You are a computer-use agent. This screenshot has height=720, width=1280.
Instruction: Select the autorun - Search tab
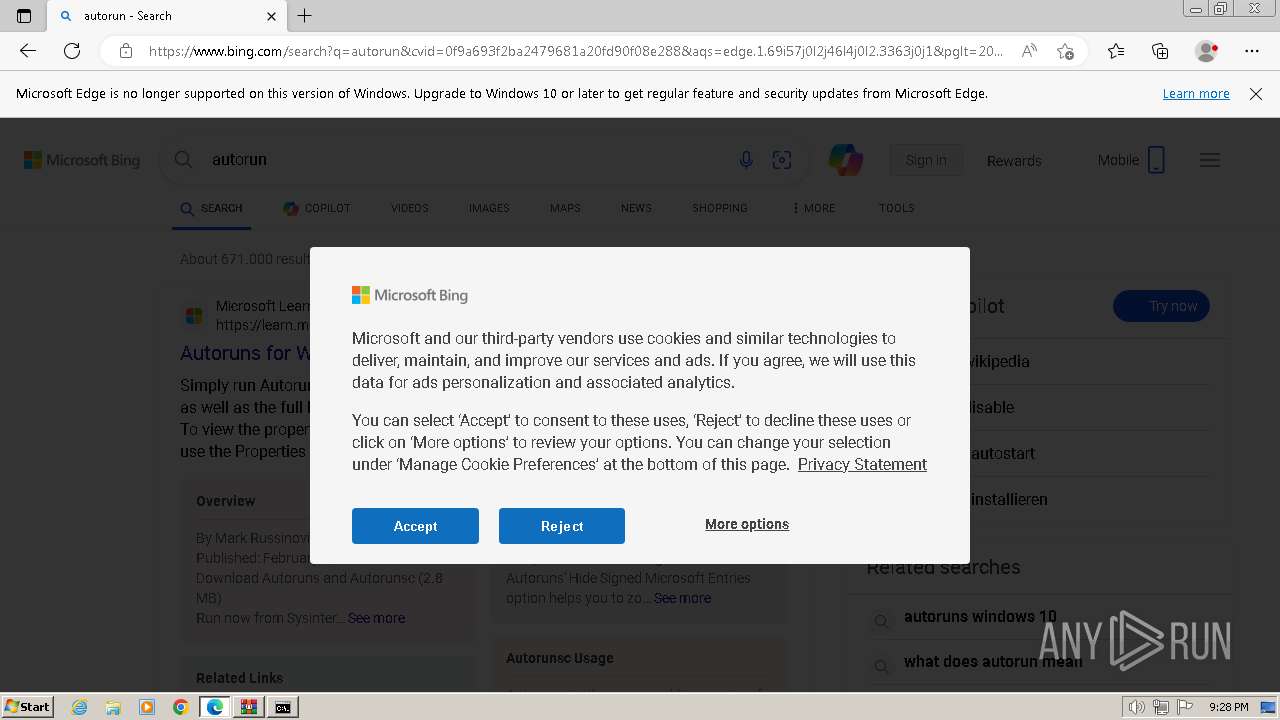pos(166,16)
